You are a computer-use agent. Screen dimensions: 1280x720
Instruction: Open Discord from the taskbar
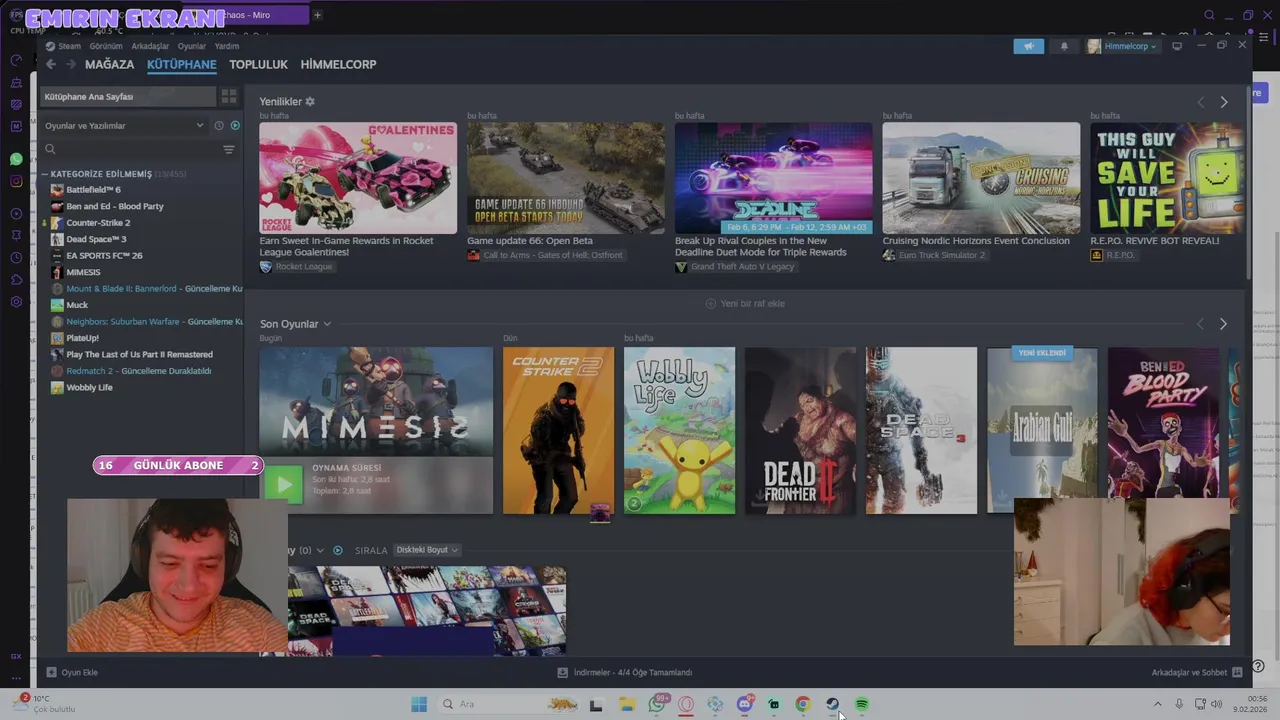click(744, 704)
